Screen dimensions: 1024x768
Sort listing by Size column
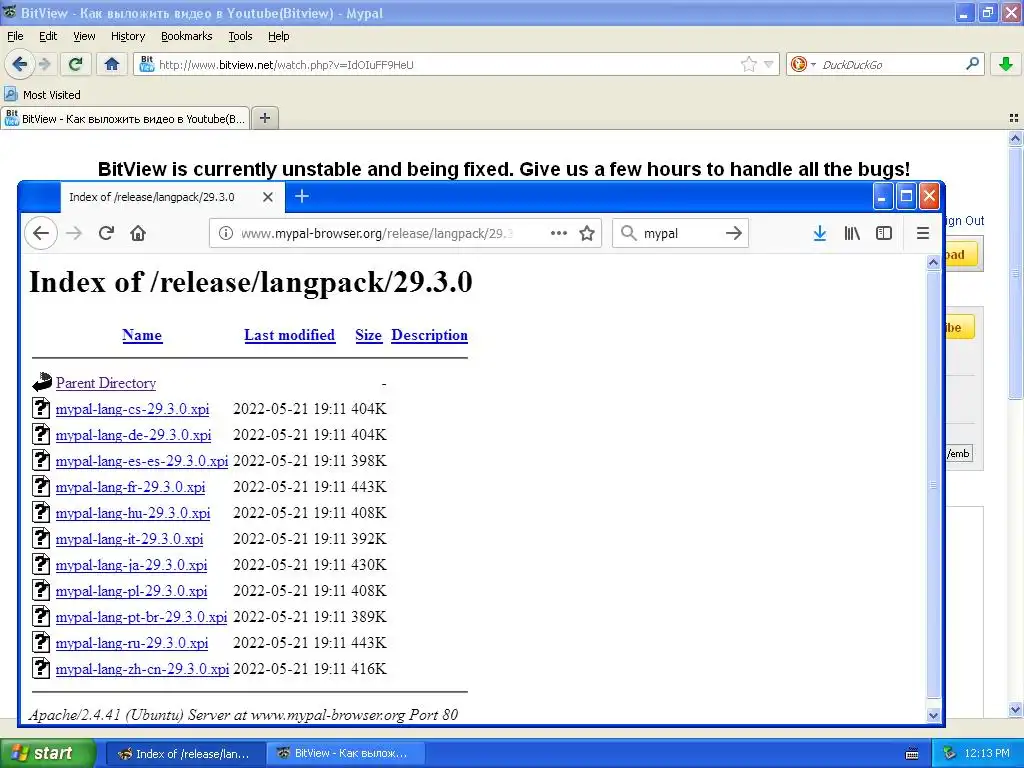(x=368, y=335)
